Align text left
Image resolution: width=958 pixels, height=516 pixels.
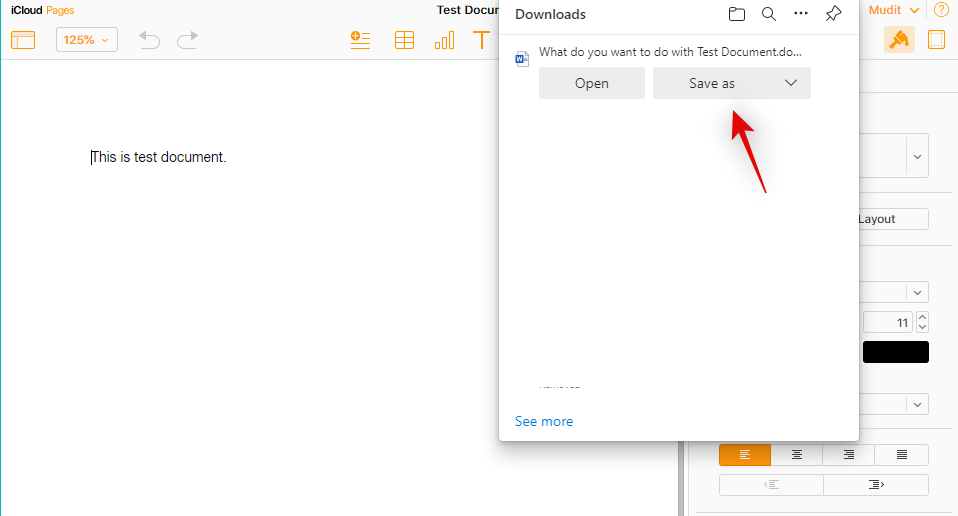(745, 455)
